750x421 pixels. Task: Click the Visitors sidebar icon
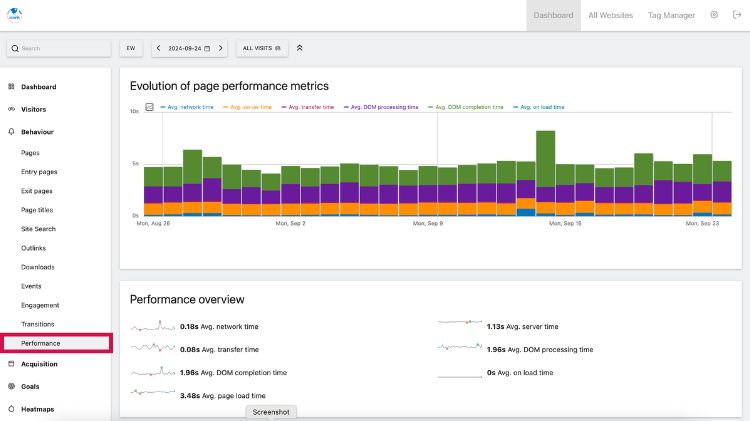coord(11,109)
